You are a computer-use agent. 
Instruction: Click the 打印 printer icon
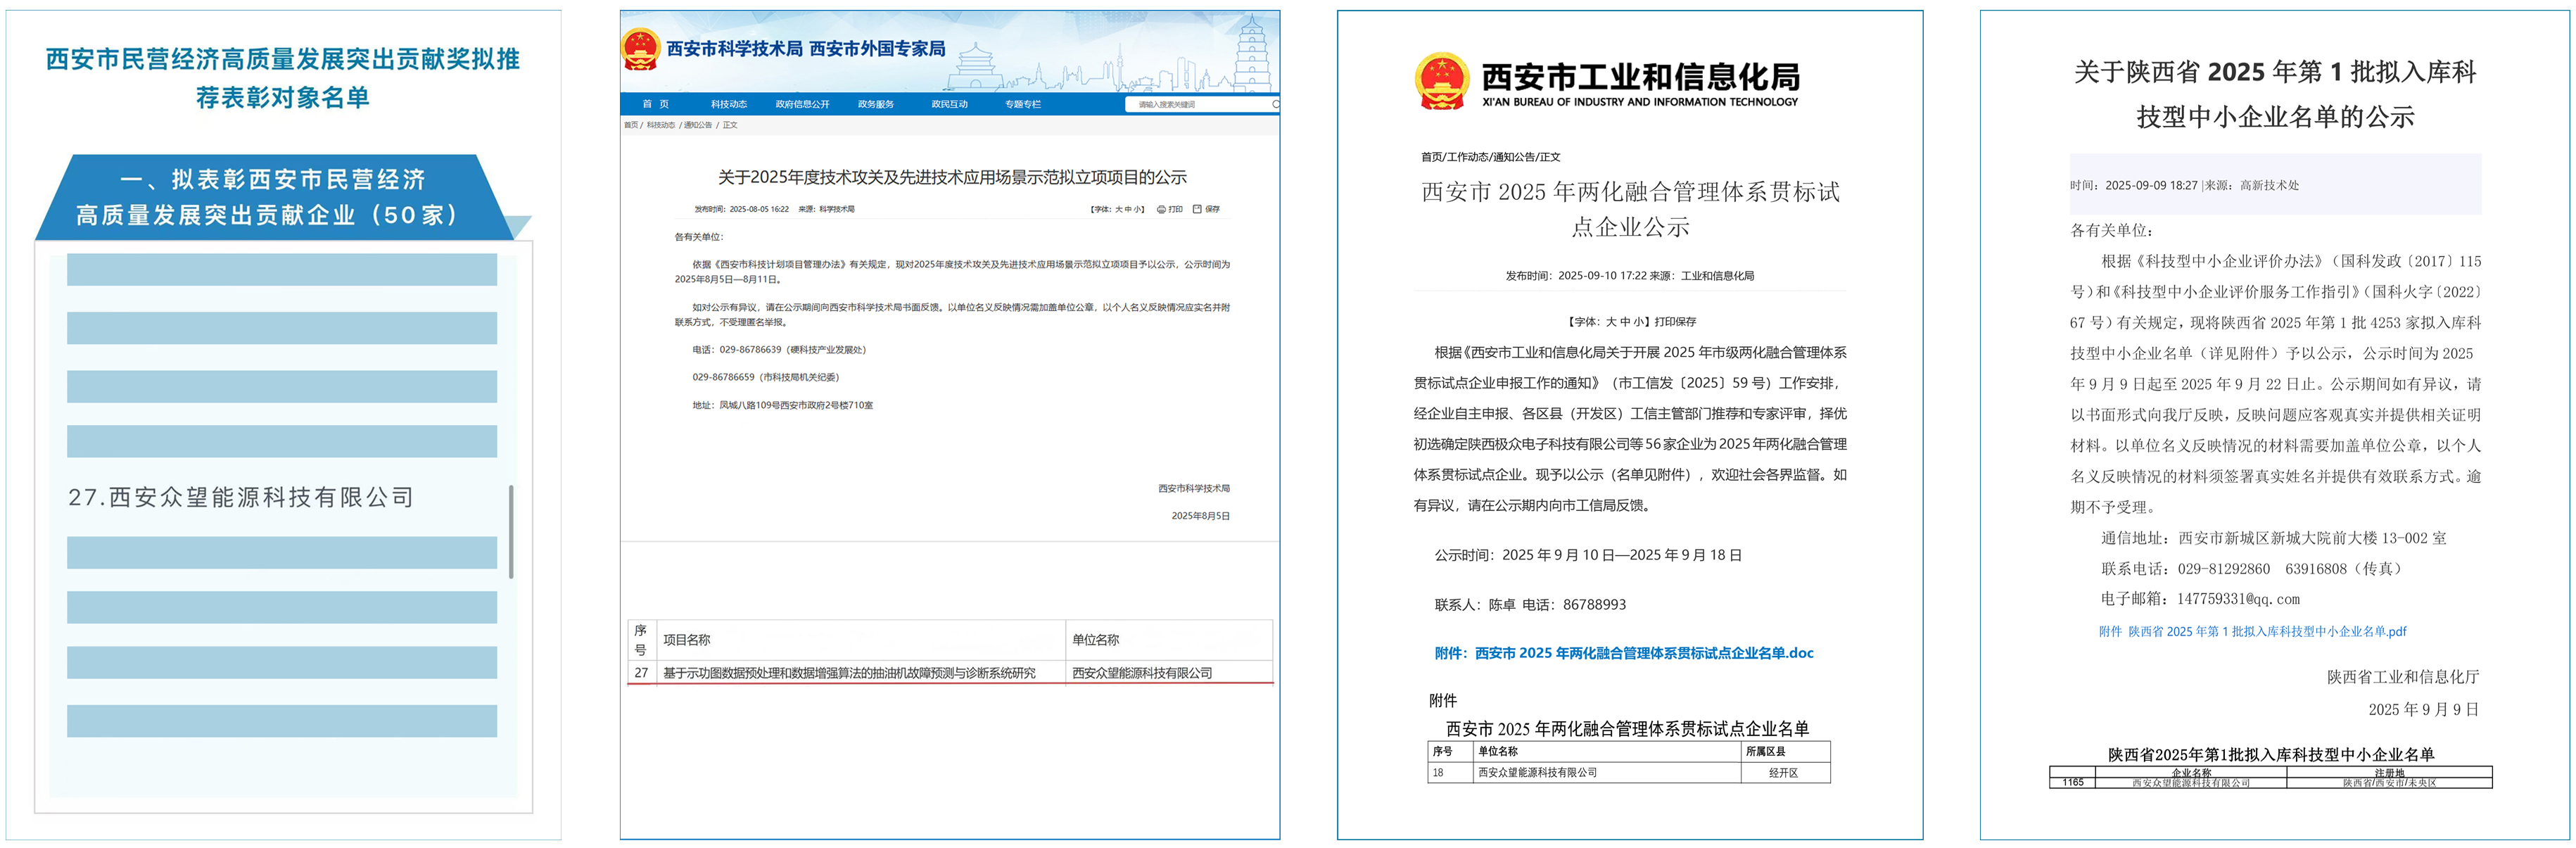[x=1161, y=209]
